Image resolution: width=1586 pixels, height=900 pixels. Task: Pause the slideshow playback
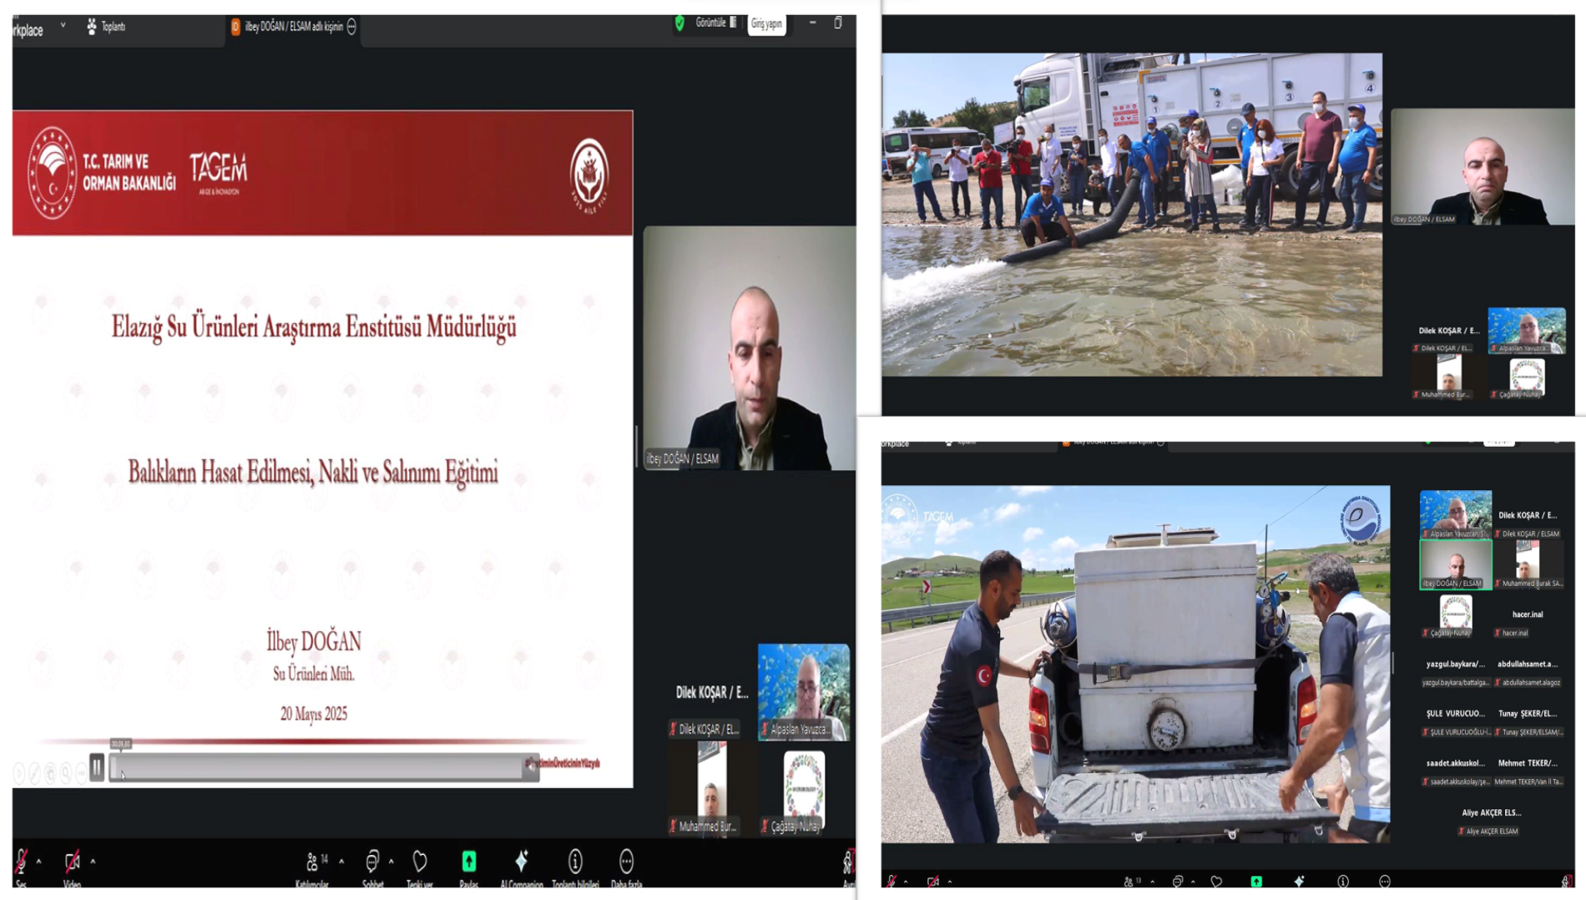pyautogui.click(x=97, y=768)
